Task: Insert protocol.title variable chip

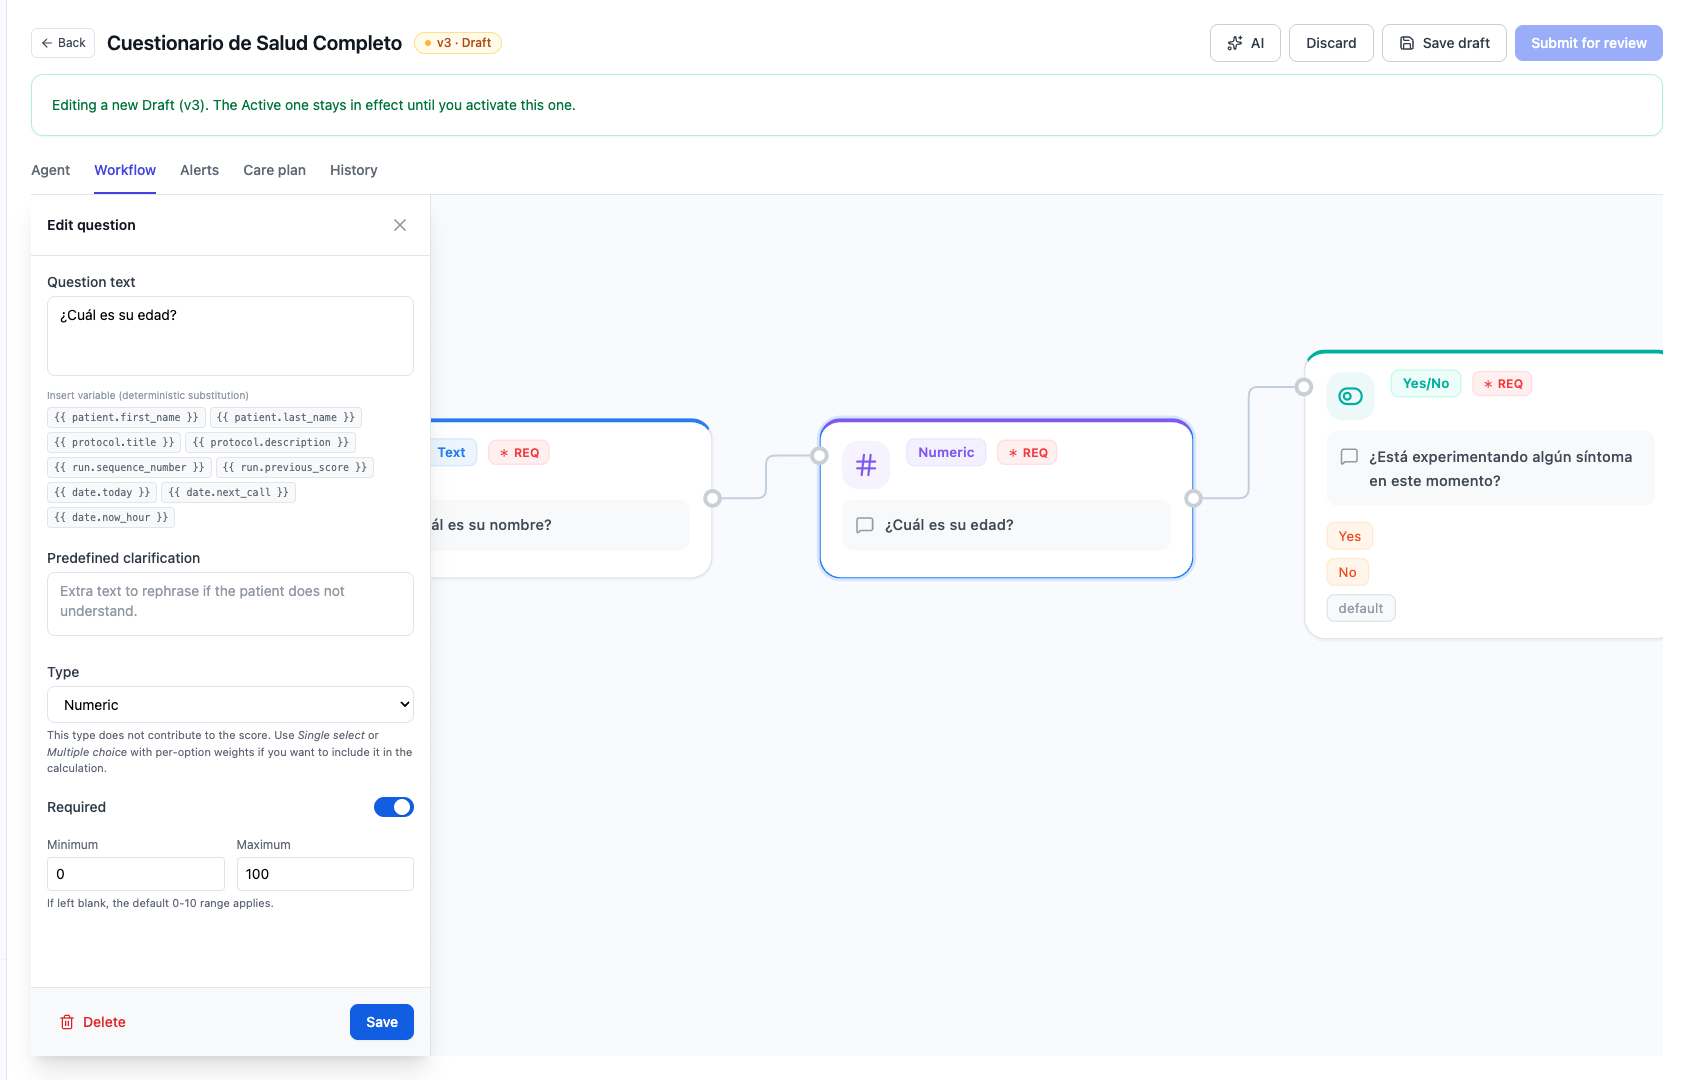Action: tap(114, 442)
